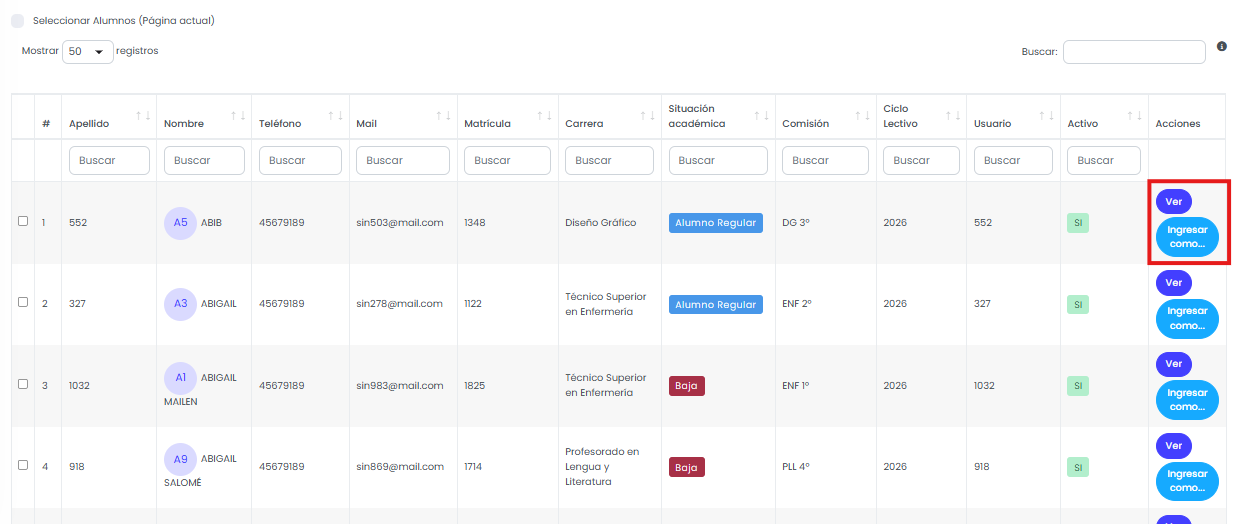The image size is (1240, 524).
Task: Sort table by Mail column arrows
Action: [443, 116]
